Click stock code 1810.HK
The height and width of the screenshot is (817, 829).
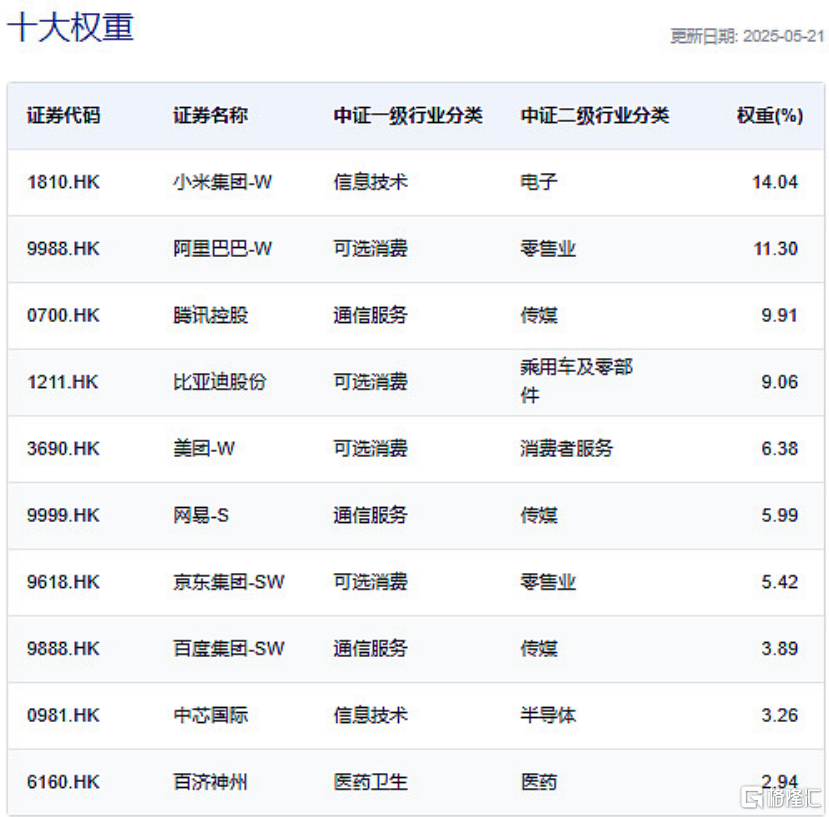[x=63, y=182]
